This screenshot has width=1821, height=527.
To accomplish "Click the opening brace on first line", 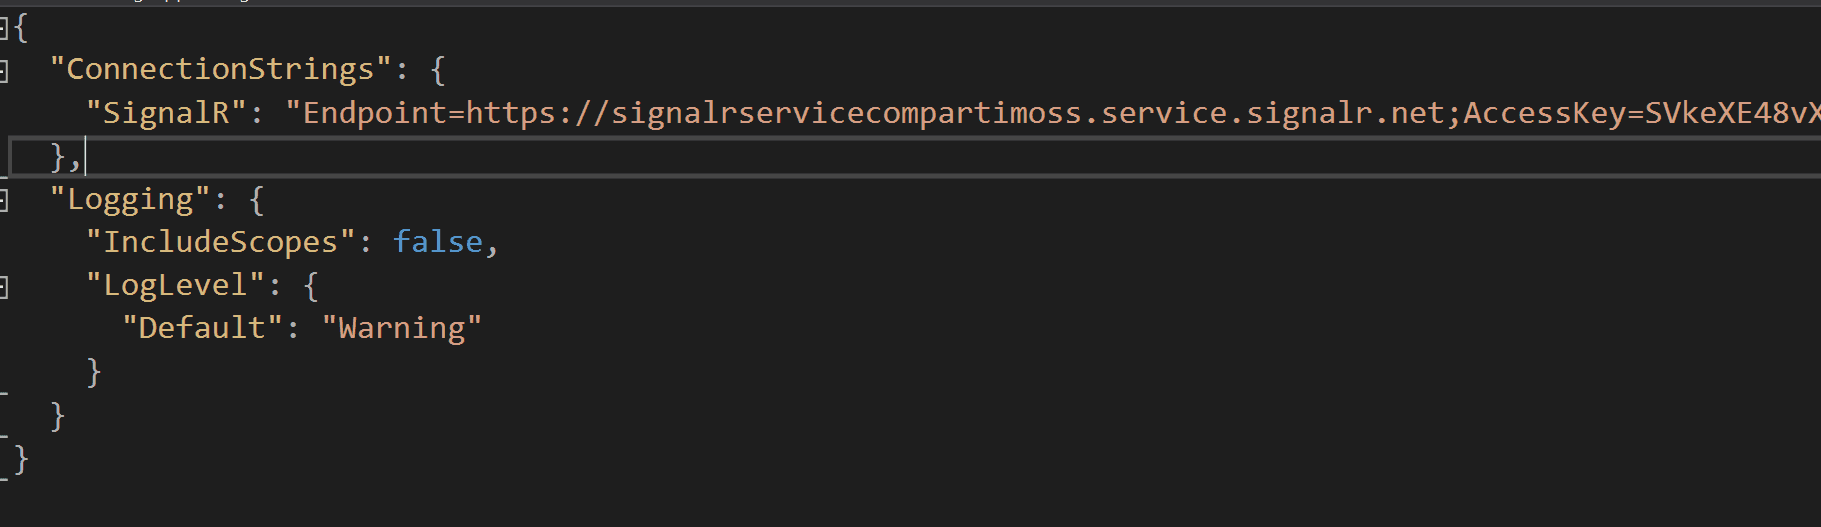I will tap(21, 27).
